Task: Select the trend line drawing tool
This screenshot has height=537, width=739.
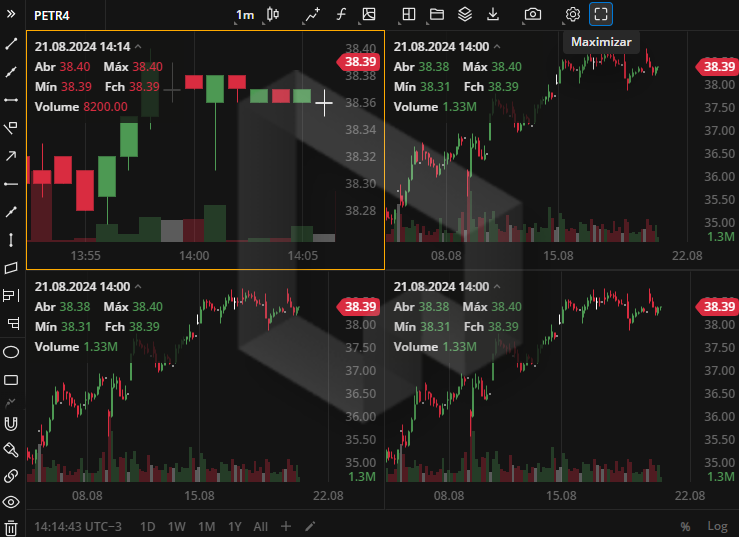Action: pyautogui.click(x=11, y=44)
